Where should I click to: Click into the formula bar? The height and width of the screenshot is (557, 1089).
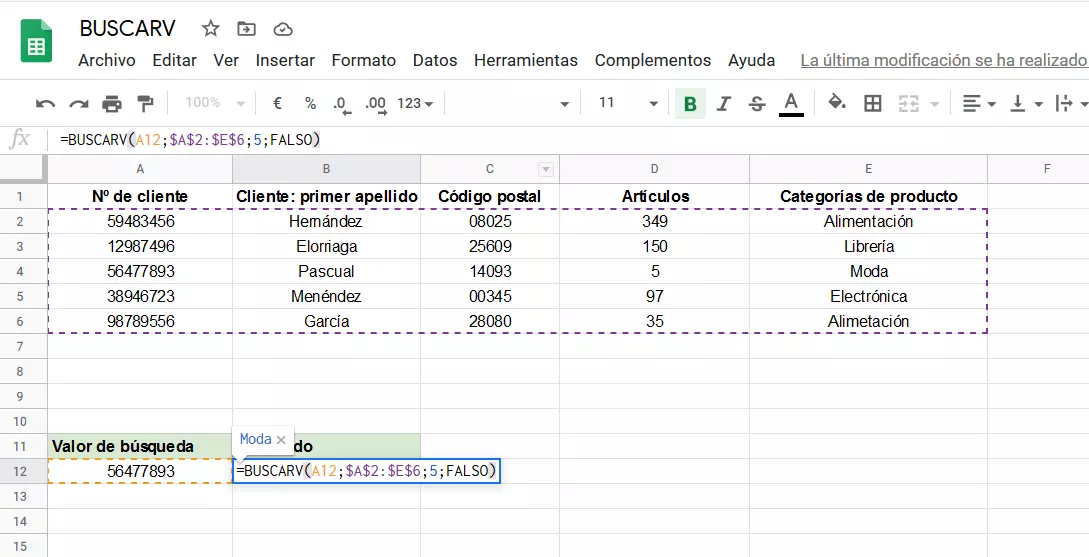[570, 140]
